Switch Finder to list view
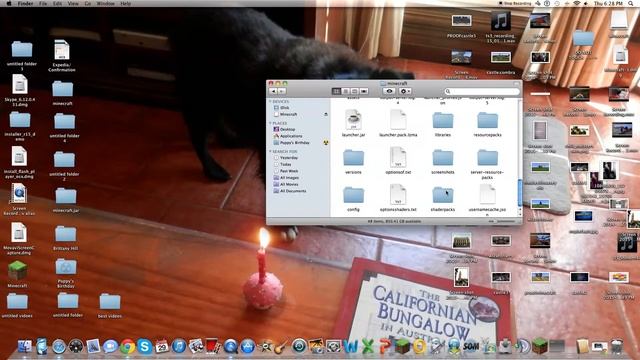640x360 pixels. tap(345, 91)
